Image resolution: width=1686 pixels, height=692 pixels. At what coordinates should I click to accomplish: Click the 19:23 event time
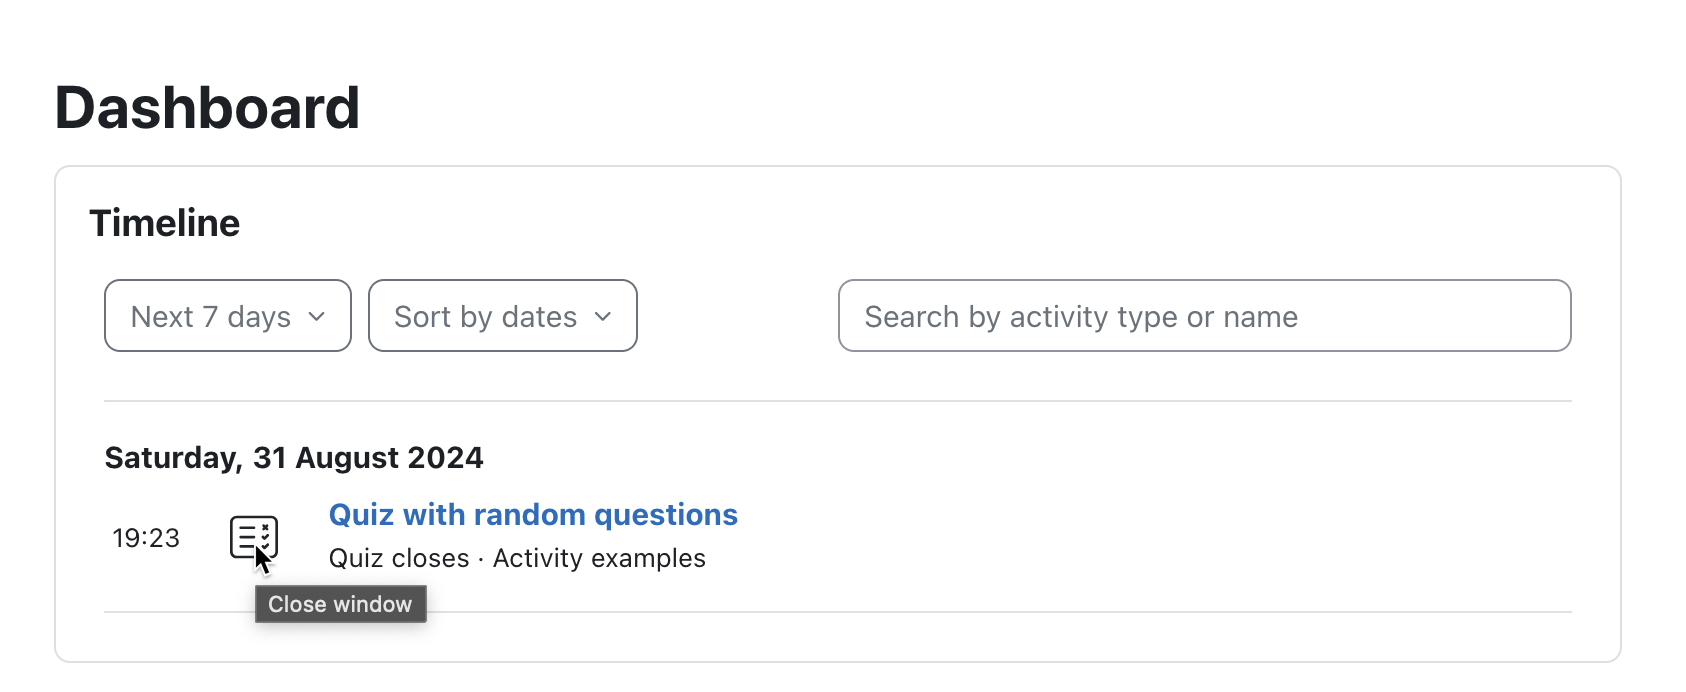[x=146, y=538]
